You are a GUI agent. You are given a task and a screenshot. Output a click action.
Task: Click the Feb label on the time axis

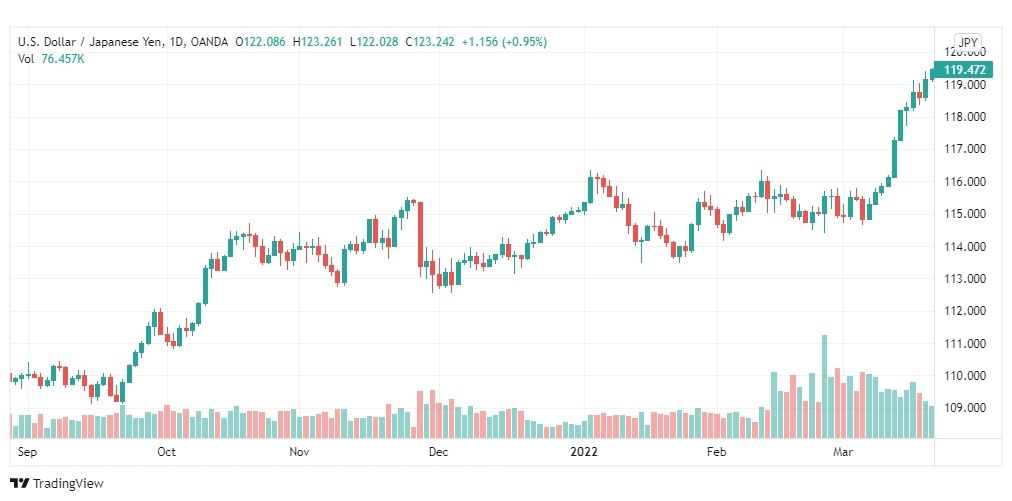716,452
